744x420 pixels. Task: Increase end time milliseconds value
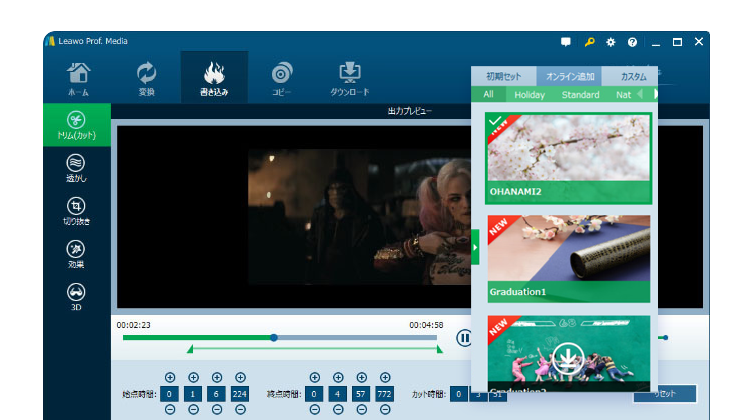tap(385, 377)
